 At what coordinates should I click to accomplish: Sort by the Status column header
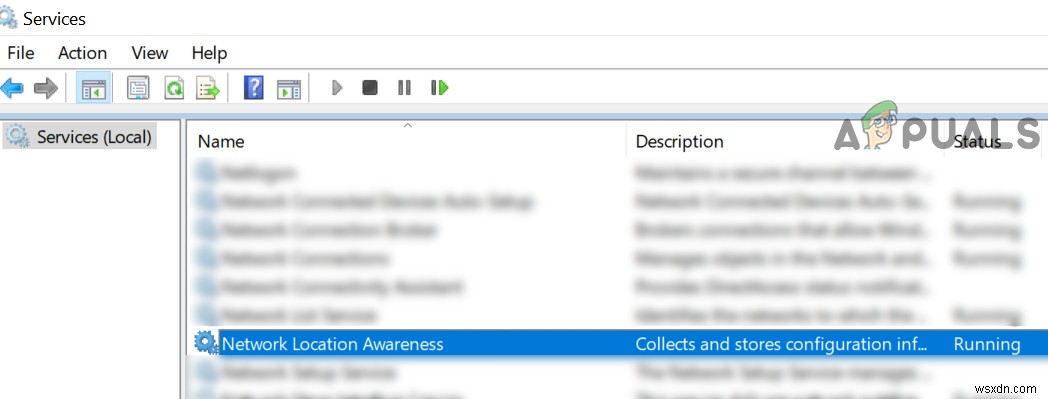pos(977,141)
